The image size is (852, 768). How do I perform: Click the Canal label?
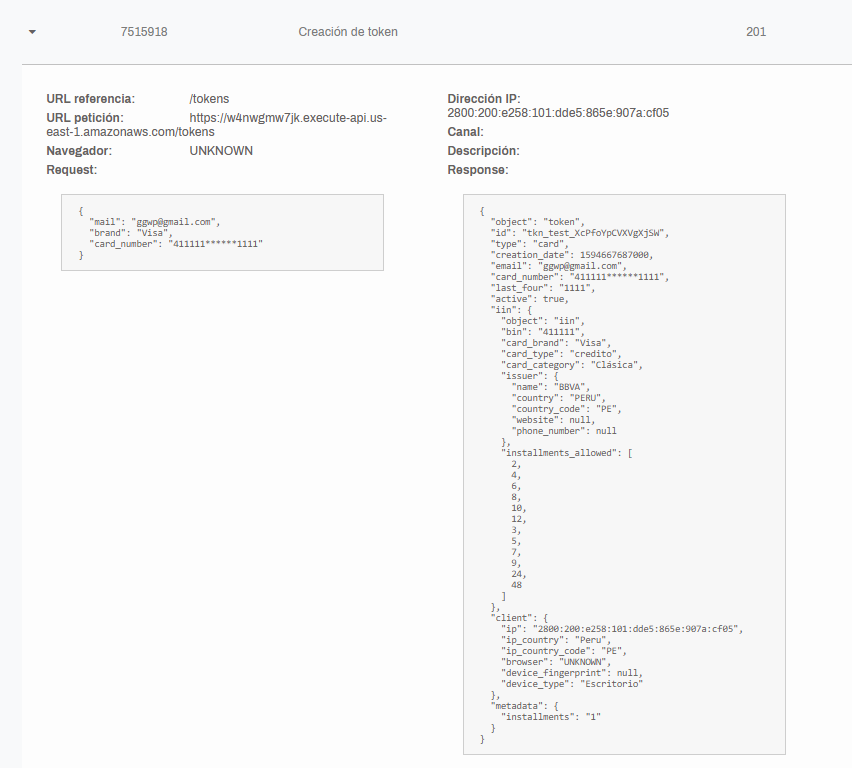click(x=465, y=132)
